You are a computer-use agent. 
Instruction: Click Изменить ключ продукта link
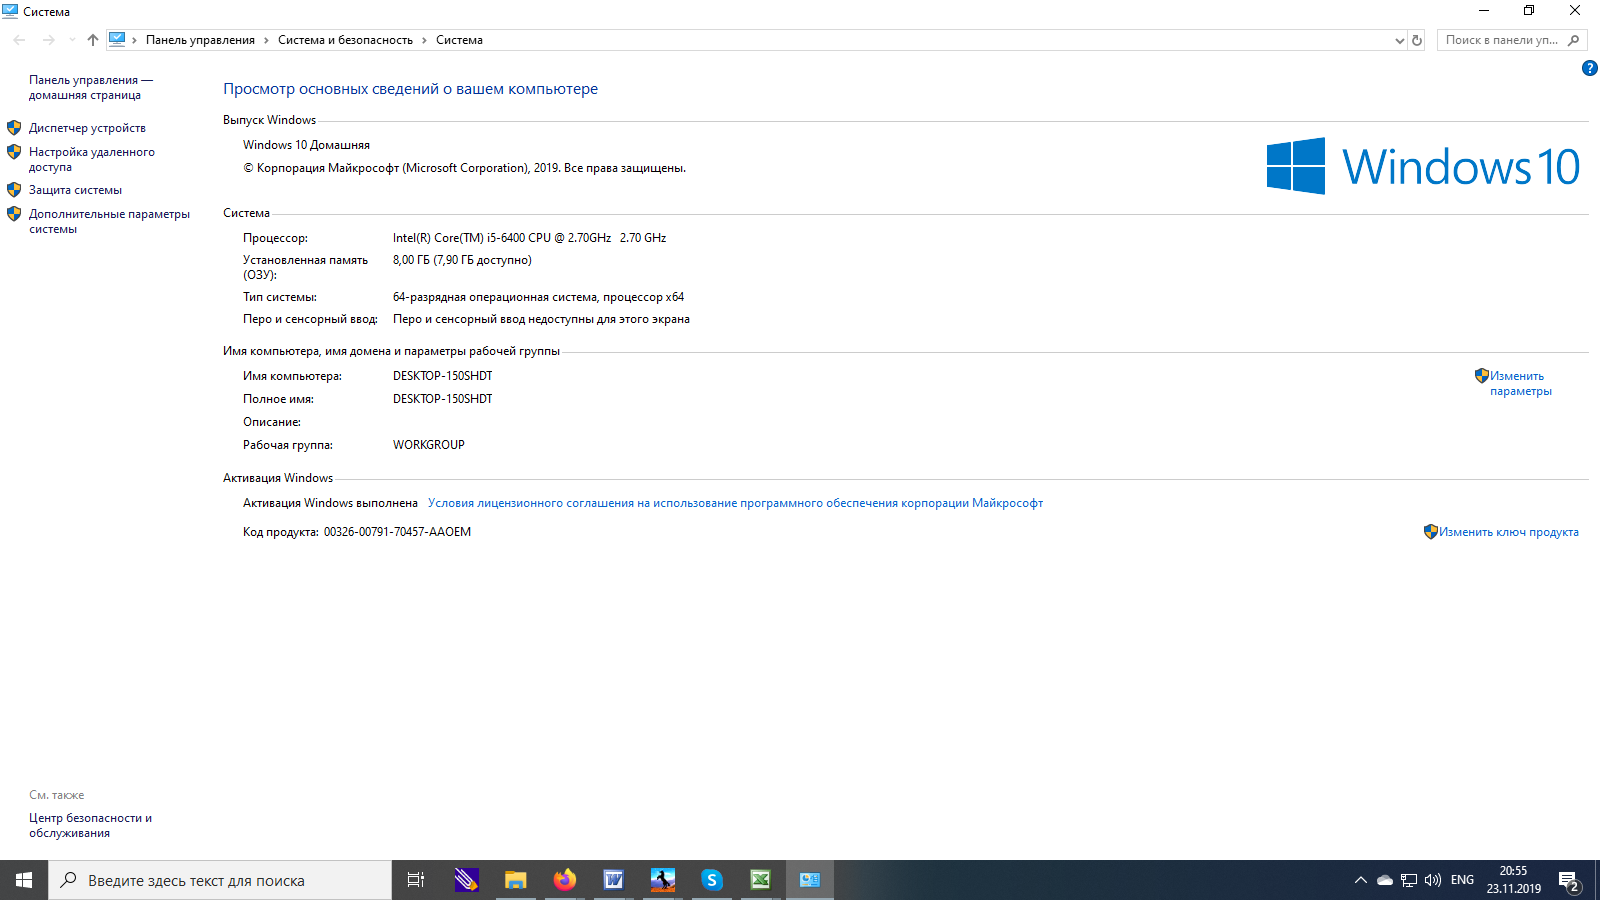1508,532
